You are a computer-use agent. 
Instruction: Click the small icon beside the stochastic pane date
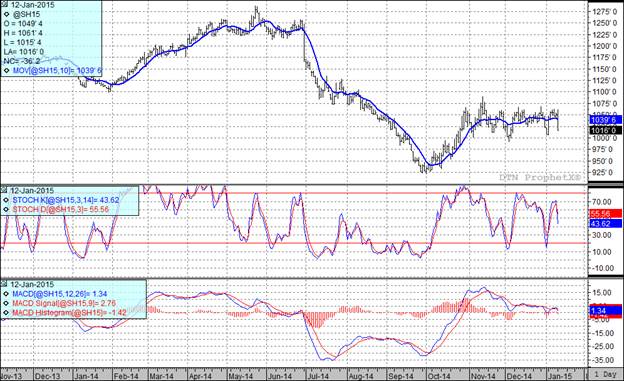point(5,190)
